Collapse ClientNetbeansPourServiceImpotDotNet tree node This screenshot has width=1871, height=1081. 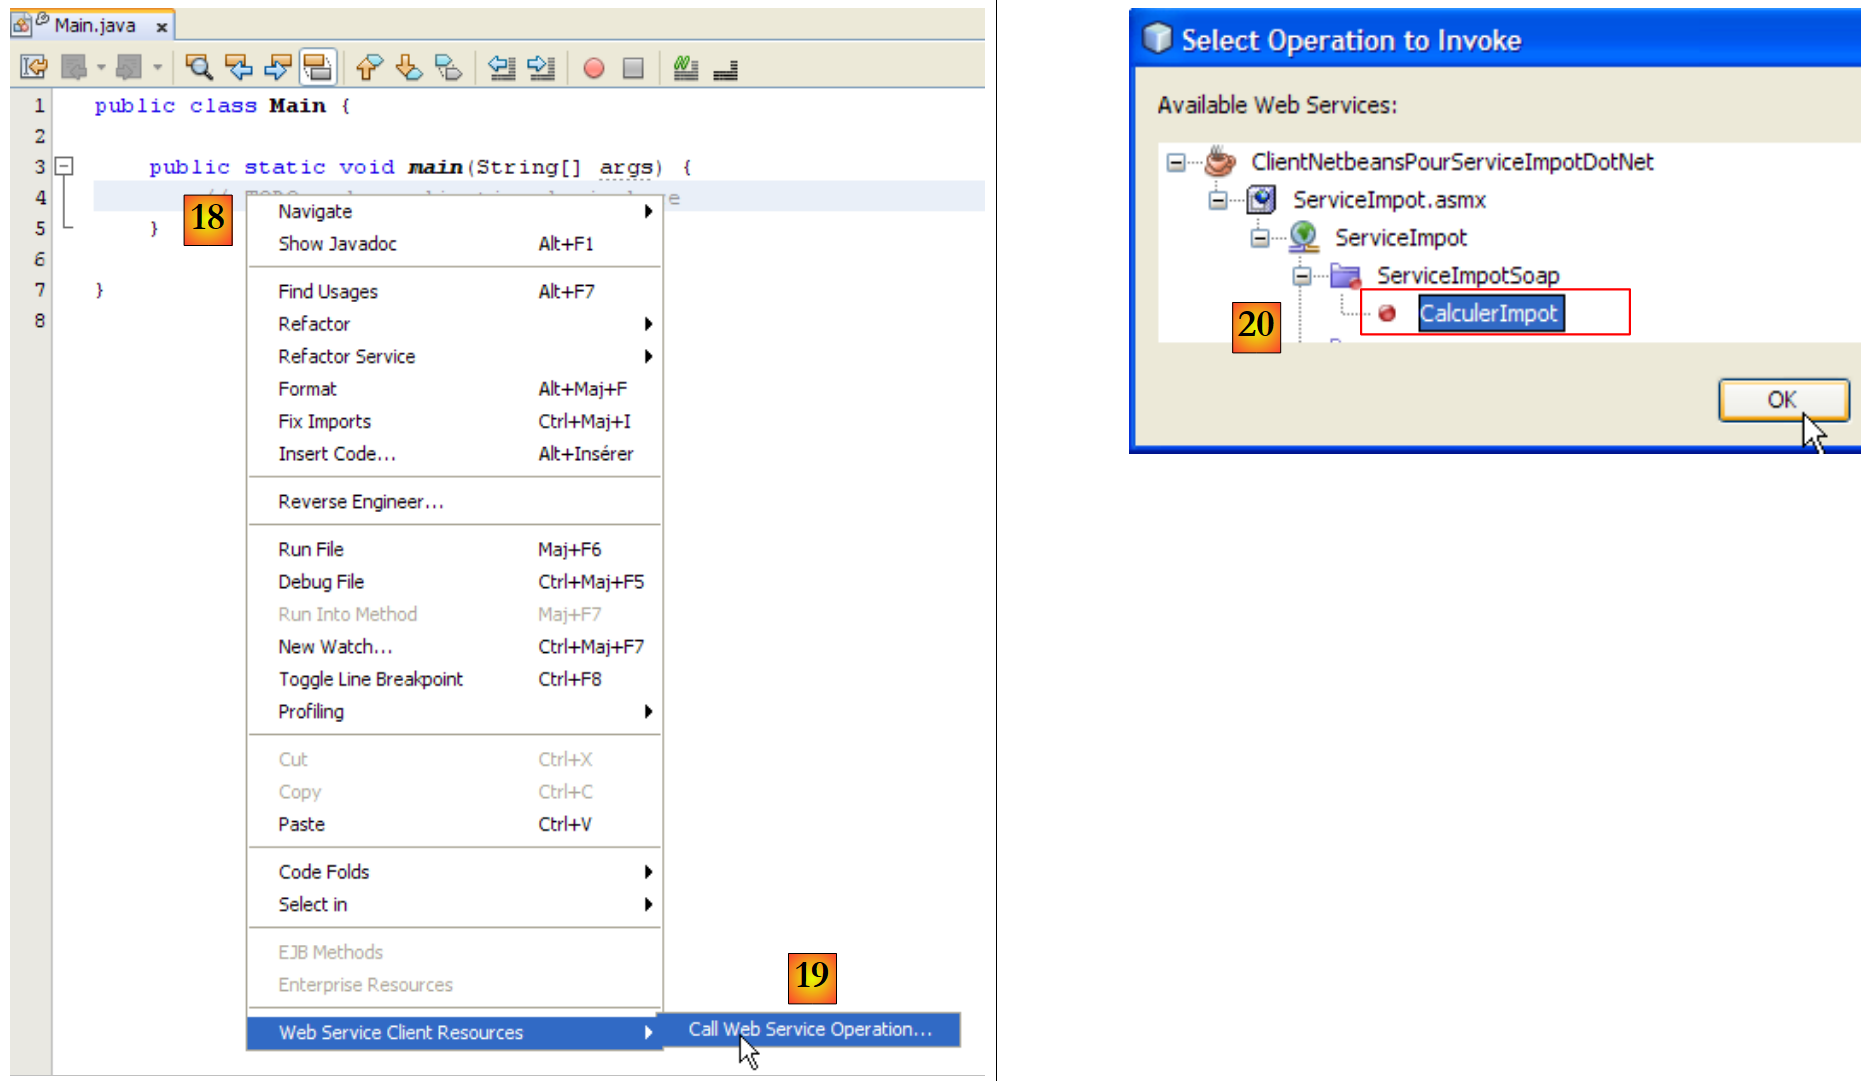tap(1176, 162)
